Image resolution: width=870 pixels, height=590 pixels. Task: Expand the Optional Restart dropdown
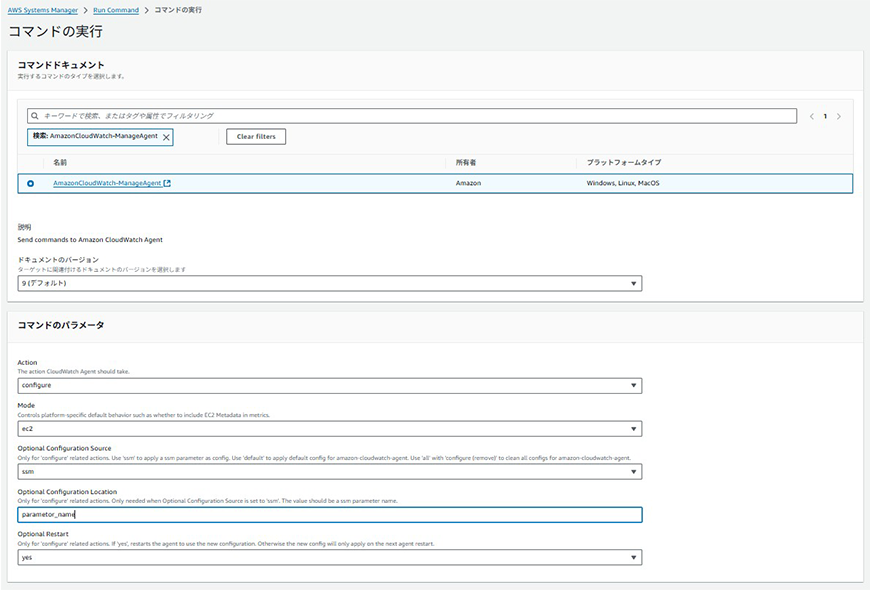click(x=330, y=557)
